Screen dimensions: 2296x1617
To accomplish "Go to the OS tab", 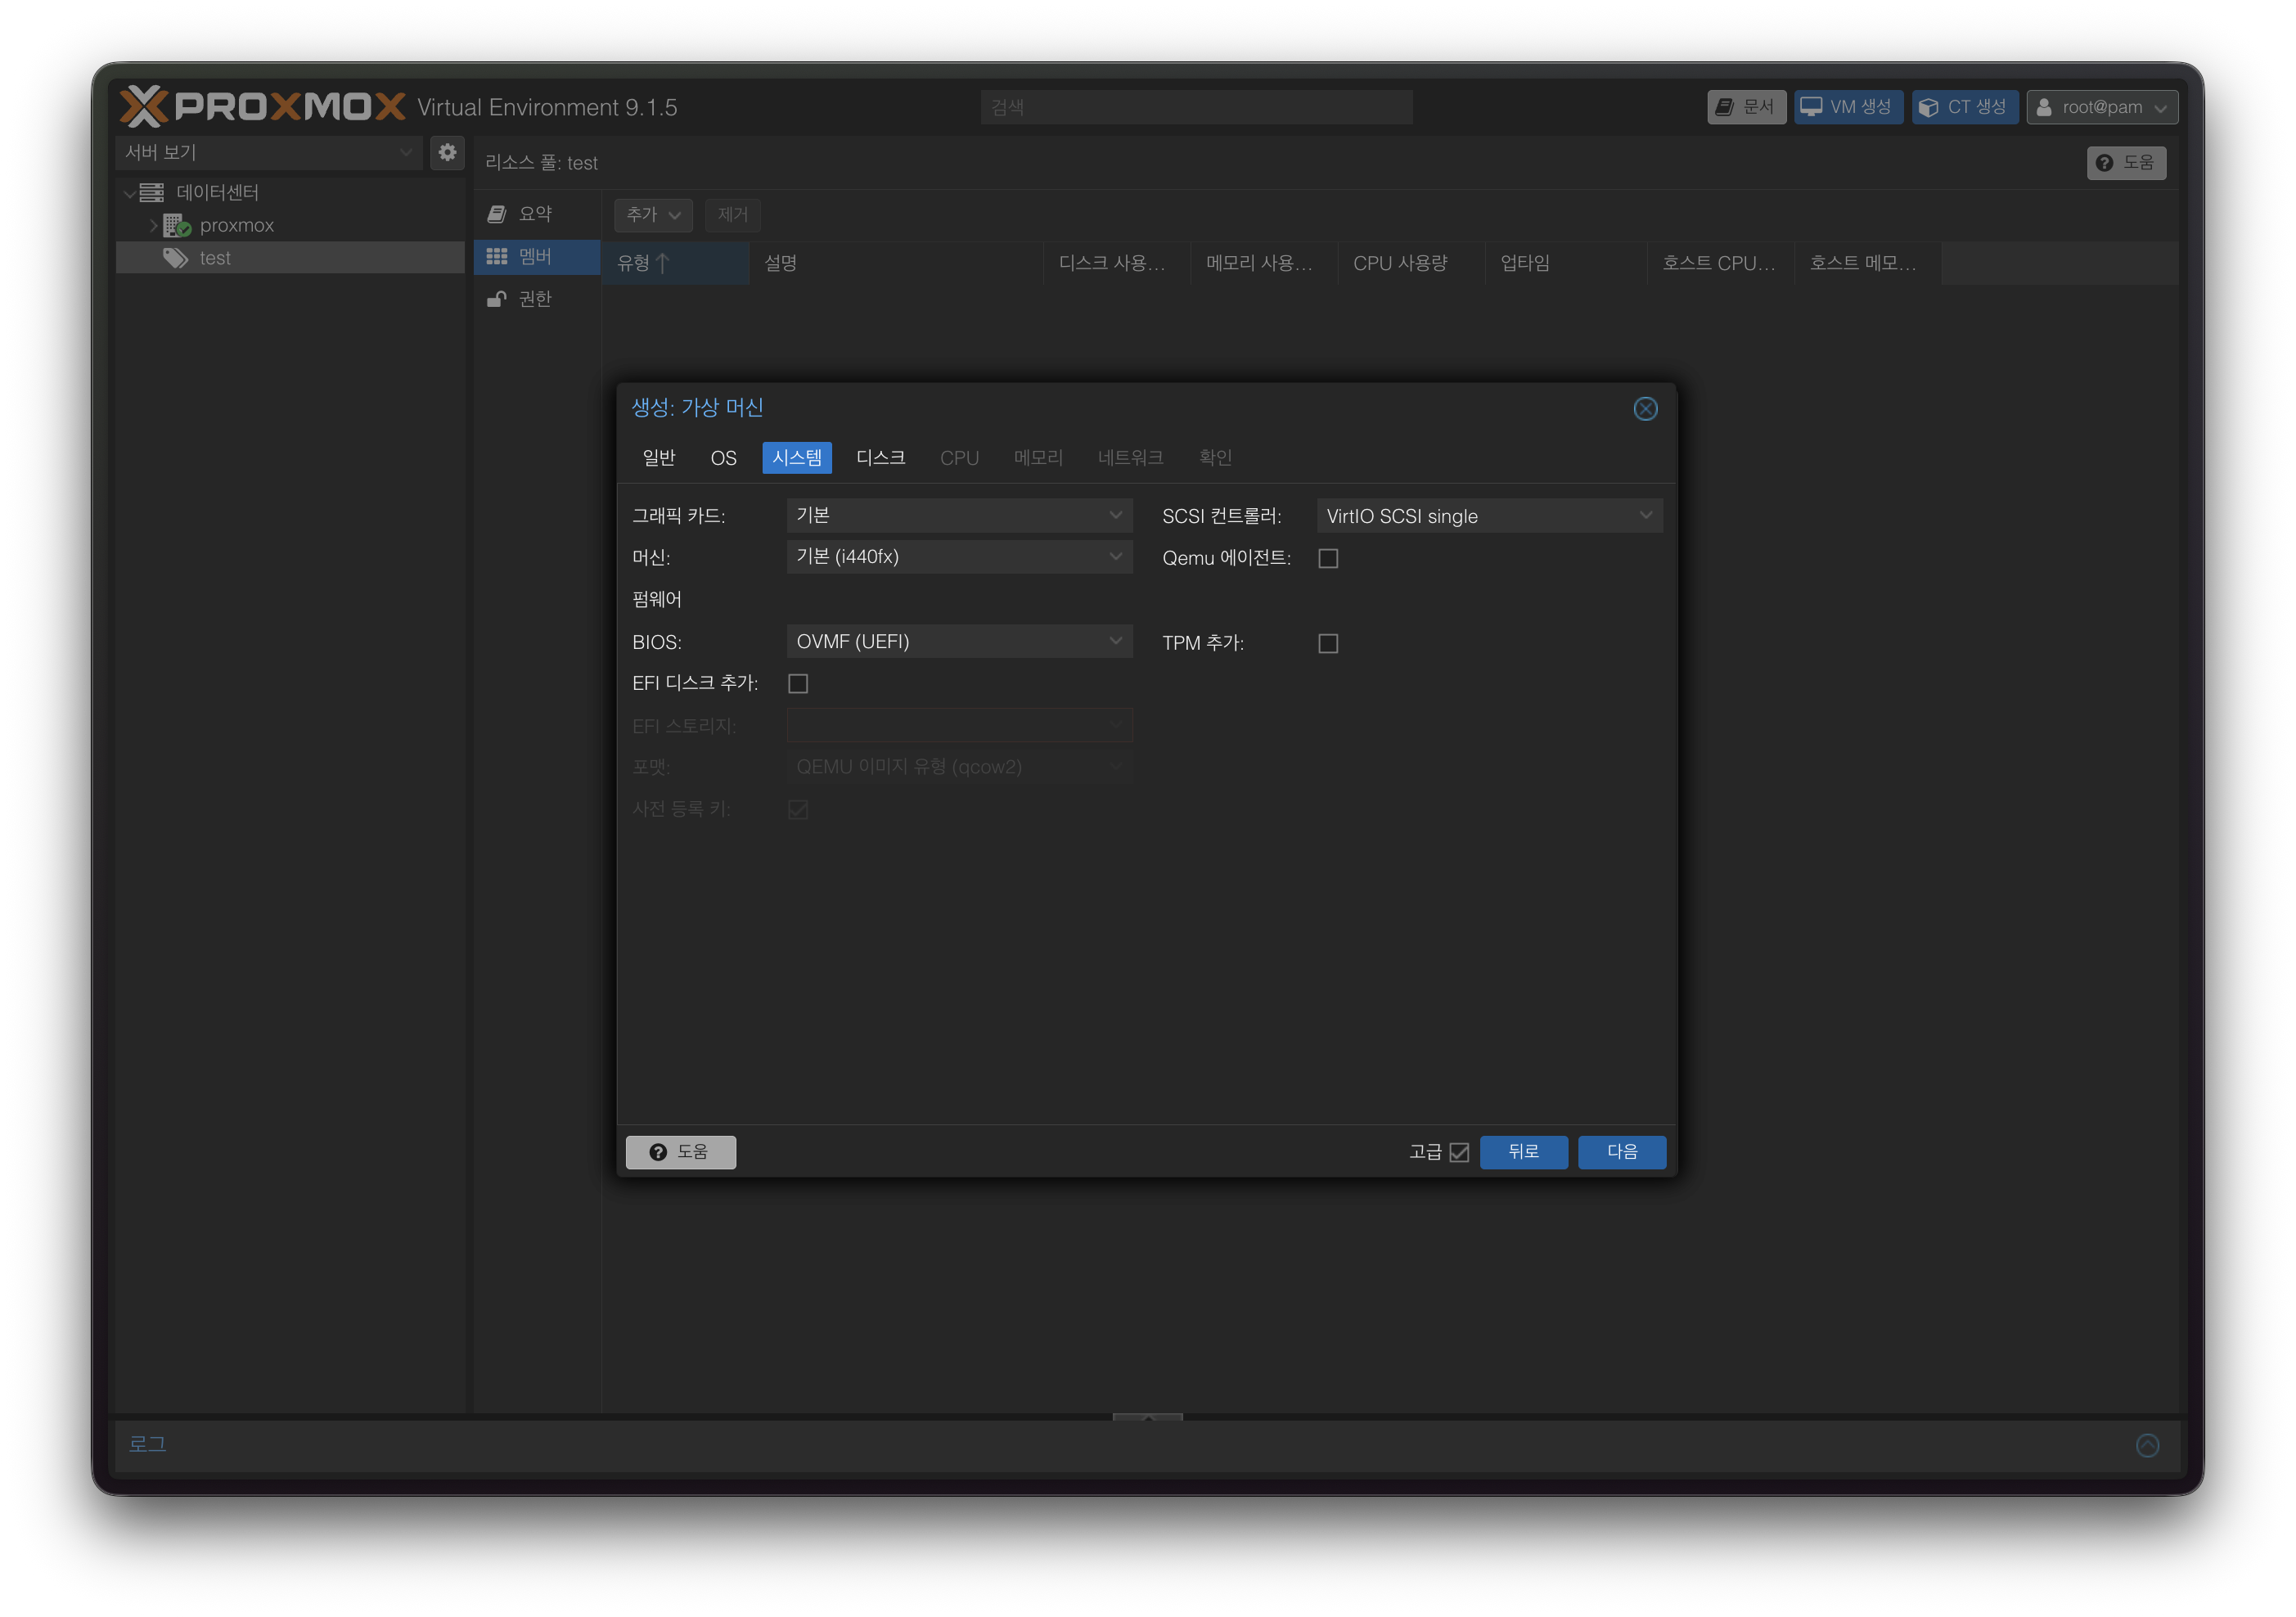I will click(723, 458).
